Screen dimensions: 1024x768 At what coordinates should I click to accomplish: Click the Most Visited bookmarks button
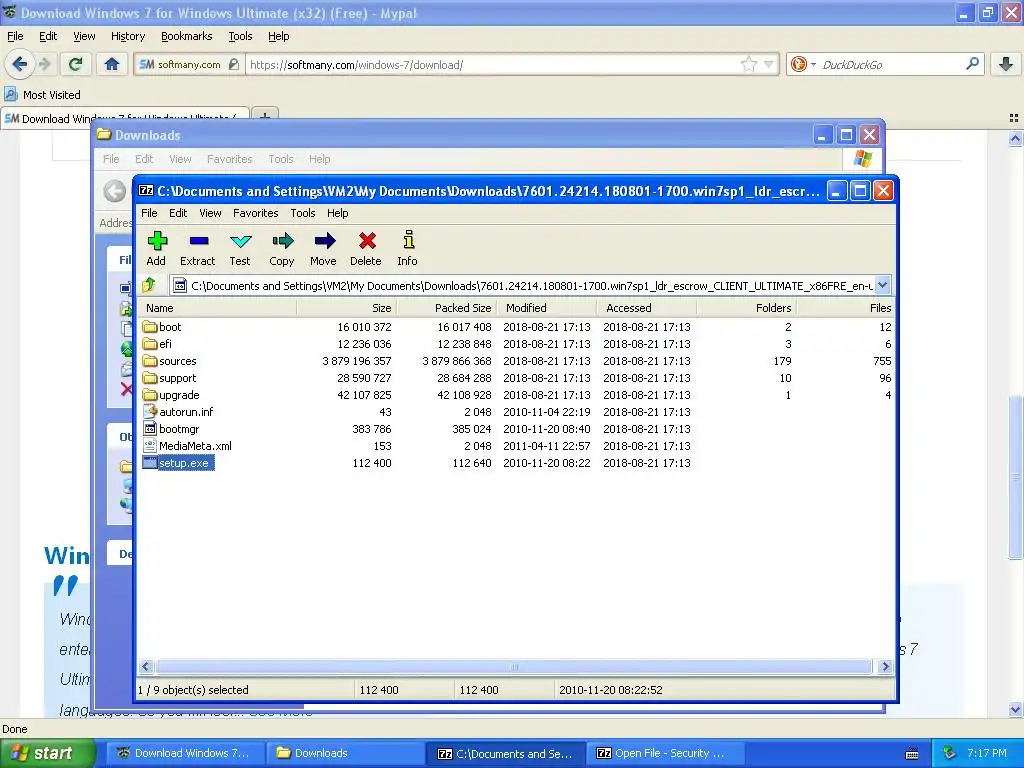[43, 95]
